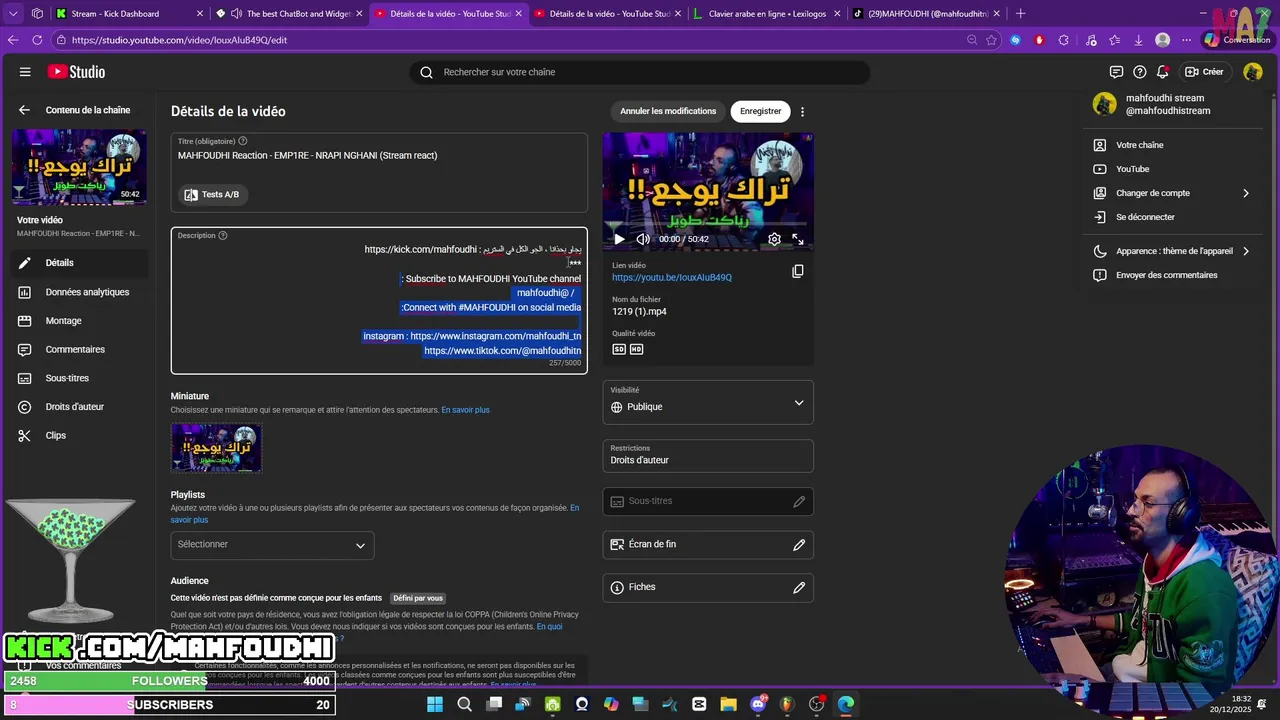
Task: Open Clips in the sidebar
Action: point(81,435)
